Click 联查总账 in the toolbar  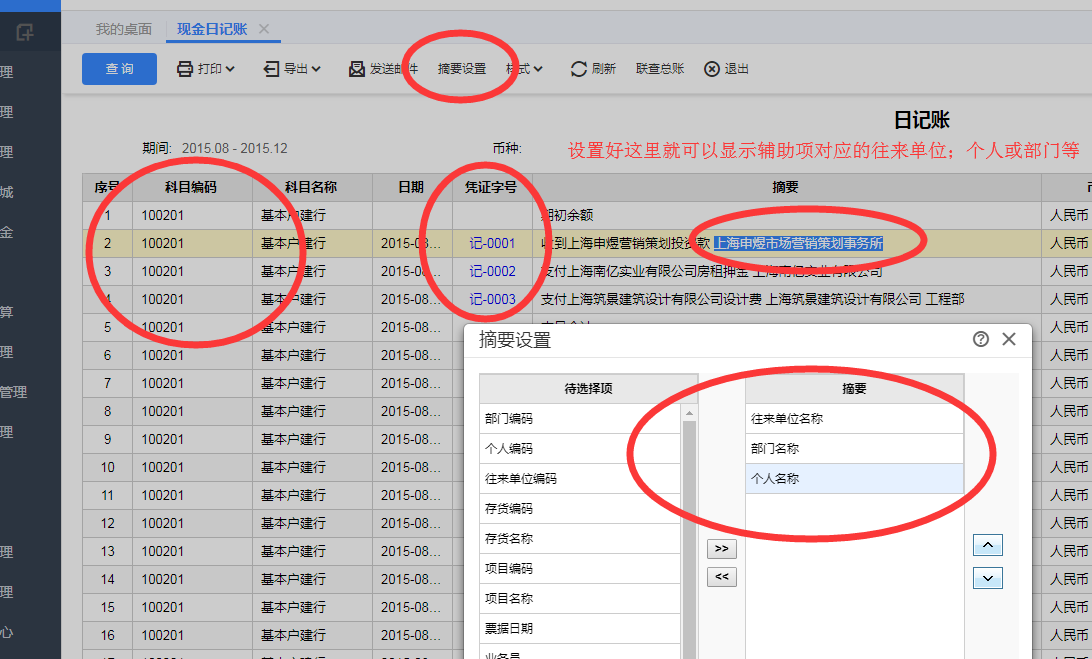point(660,69)
